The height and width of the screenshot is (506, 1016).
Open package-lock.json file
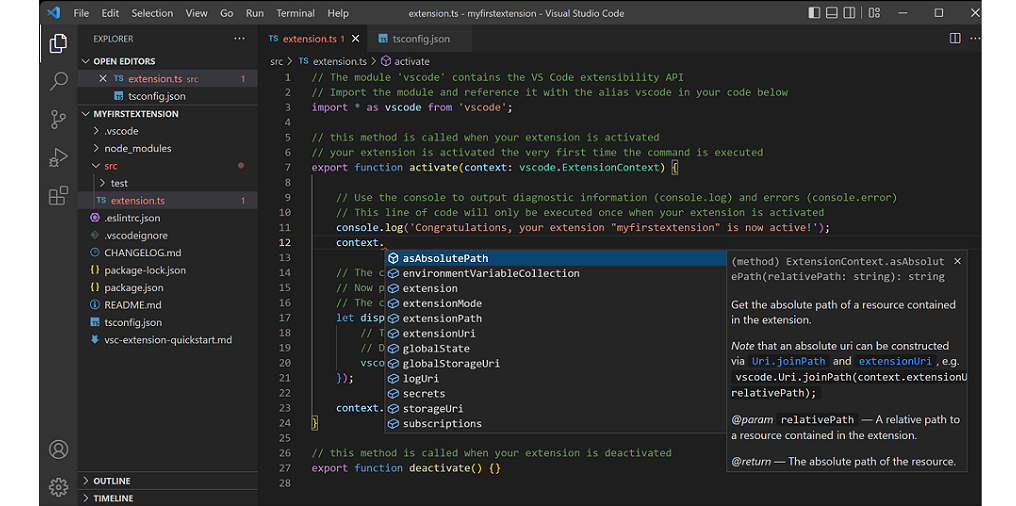click(167, 270)
